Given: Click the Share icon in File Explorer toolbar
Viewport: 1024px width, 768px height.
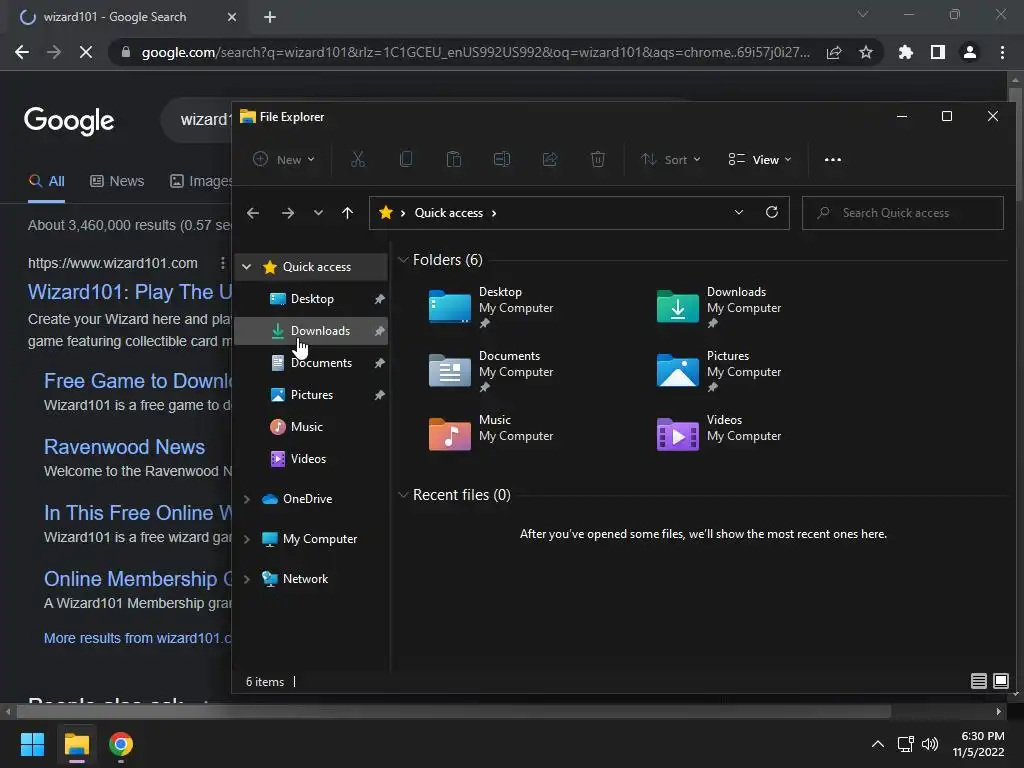Looking at the screenshot, I should tap(550, 159).
